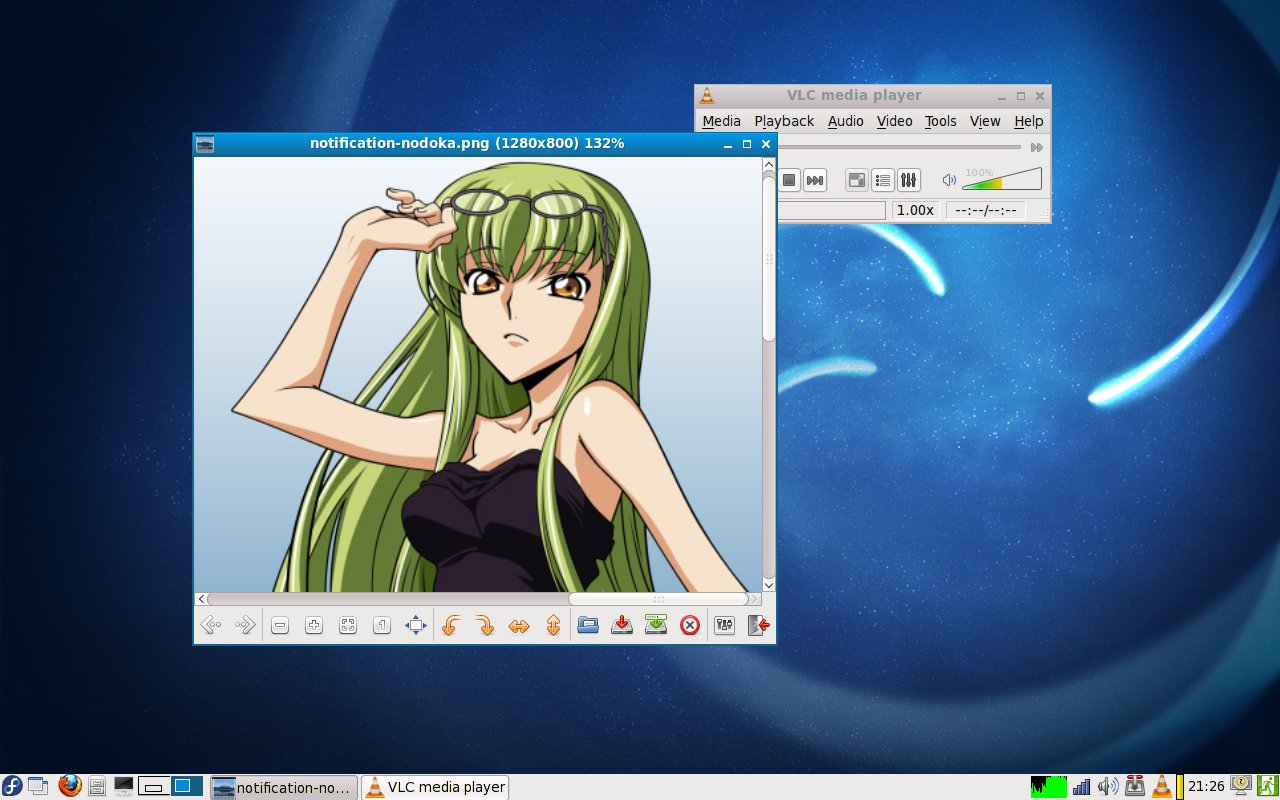Screen dimensions: 1280x800
Task: Toggle VLC playlist view button
Action: [x=883, y=181]
